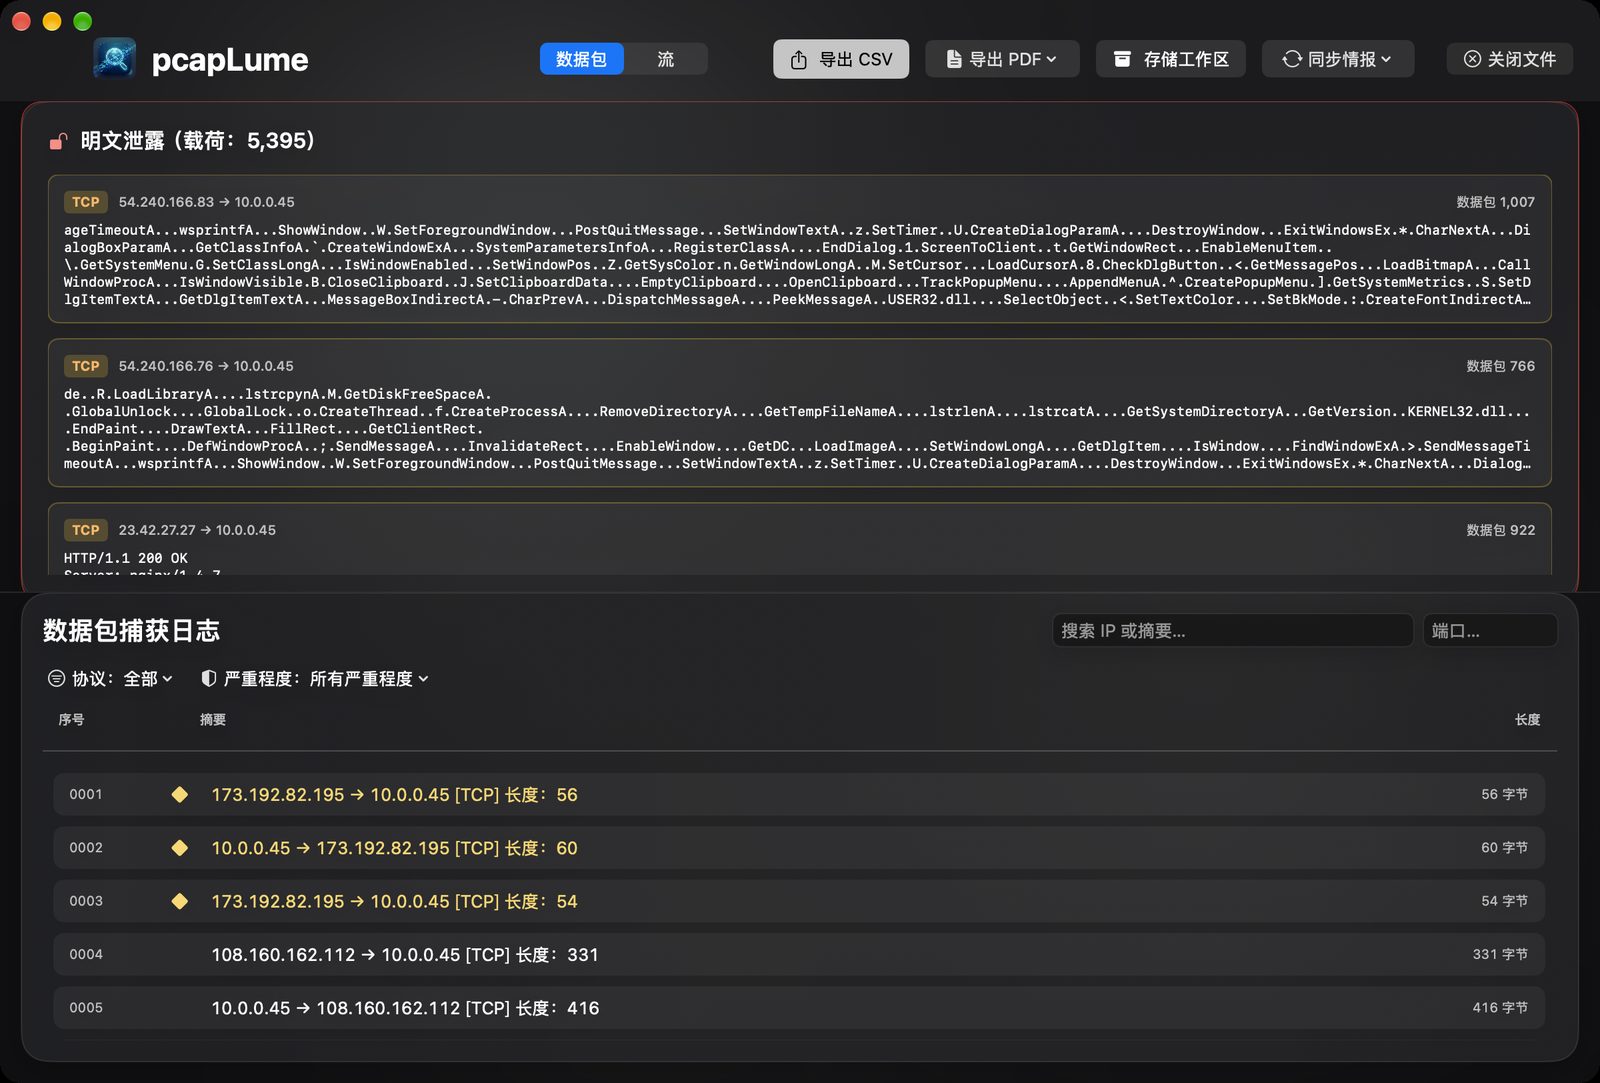This screenshot has height=1083, width=1600.
Task: Click the 数据包捕获日志 heading
Action: coord(131,631)
